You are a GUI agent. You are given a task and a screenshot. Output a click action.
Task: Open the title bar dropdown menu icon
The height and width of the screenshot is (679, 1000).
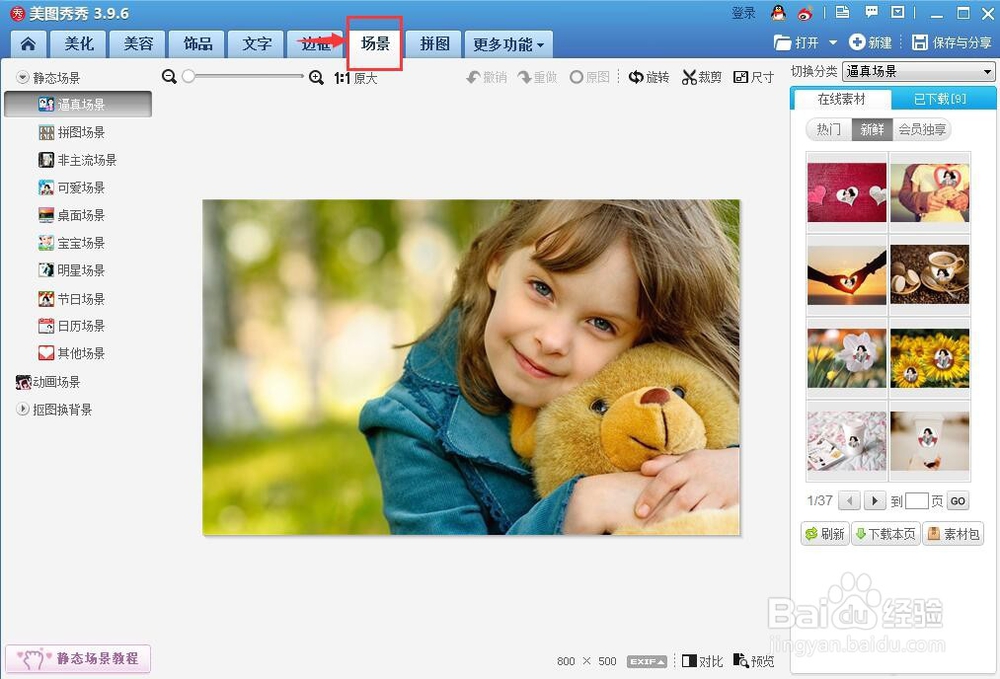click(898, 12)
